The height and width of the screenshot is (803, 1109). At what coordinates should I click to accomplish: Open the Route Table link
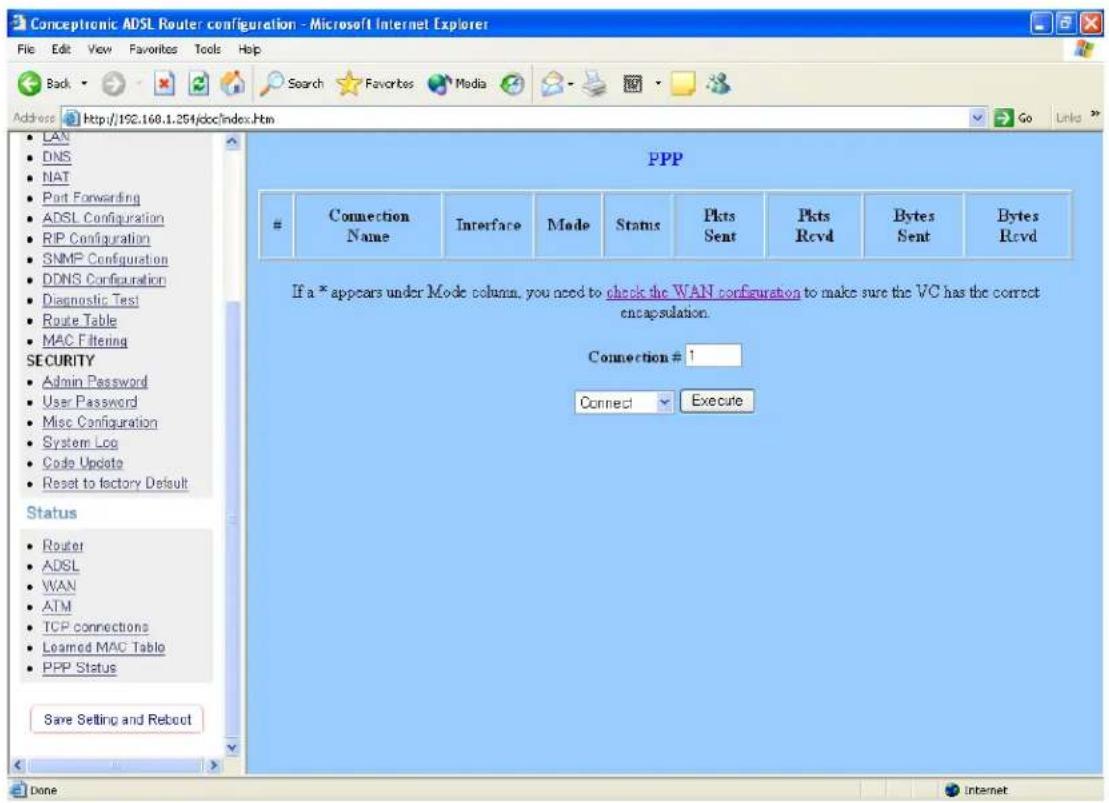click(x=79, y=320)
